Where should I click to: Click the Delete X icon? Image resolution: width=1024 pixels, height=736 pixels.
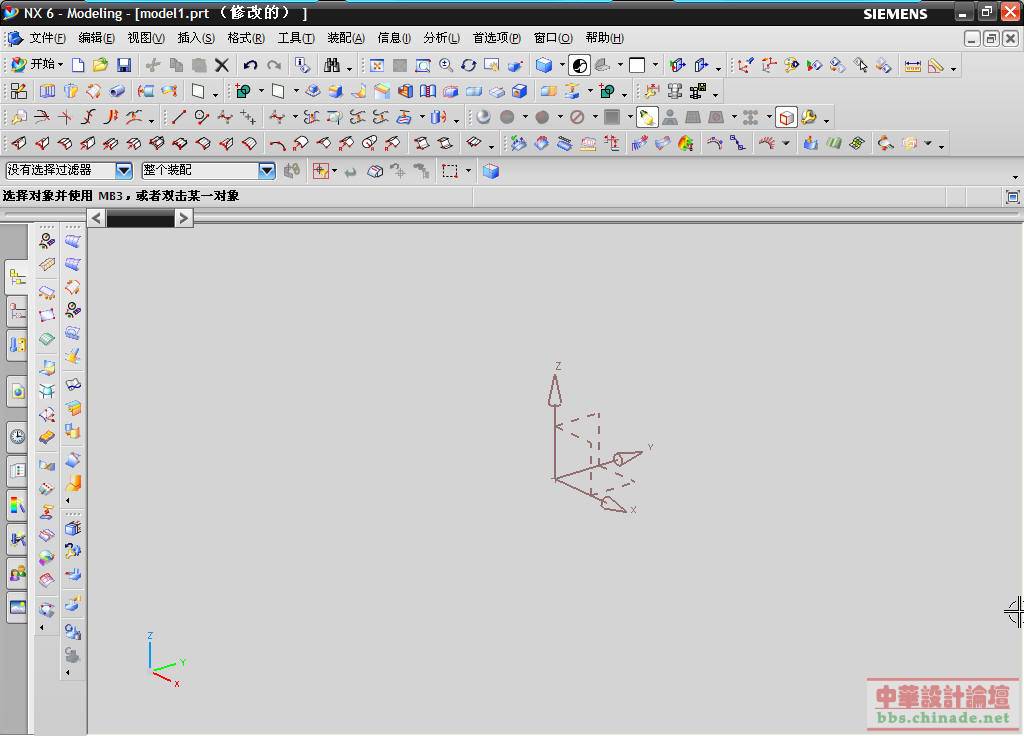(222, 65)
